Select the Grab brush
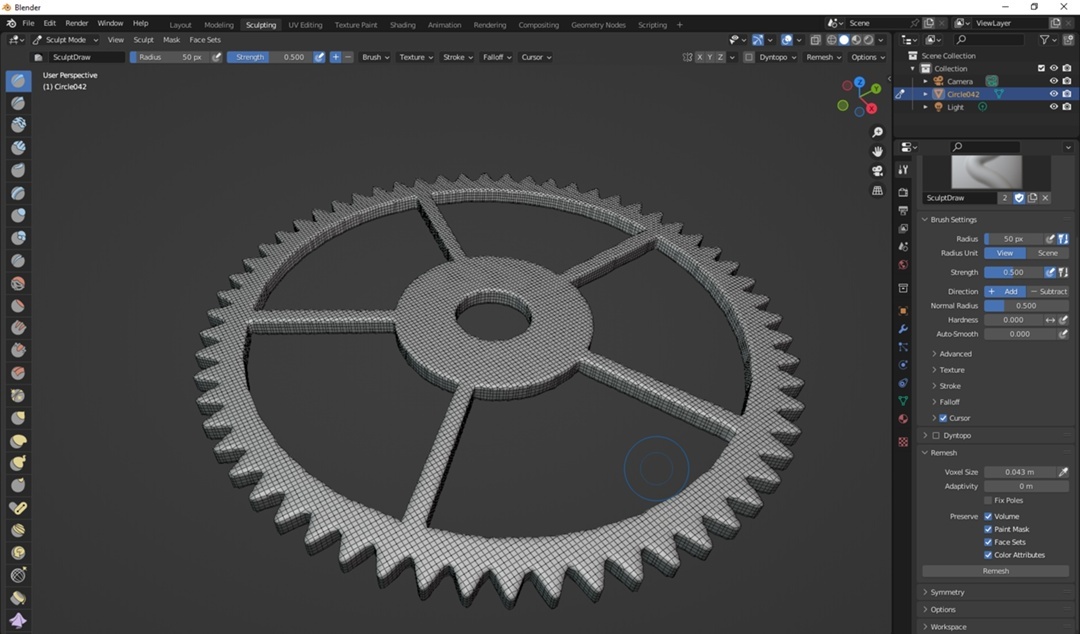 [19, 418]
